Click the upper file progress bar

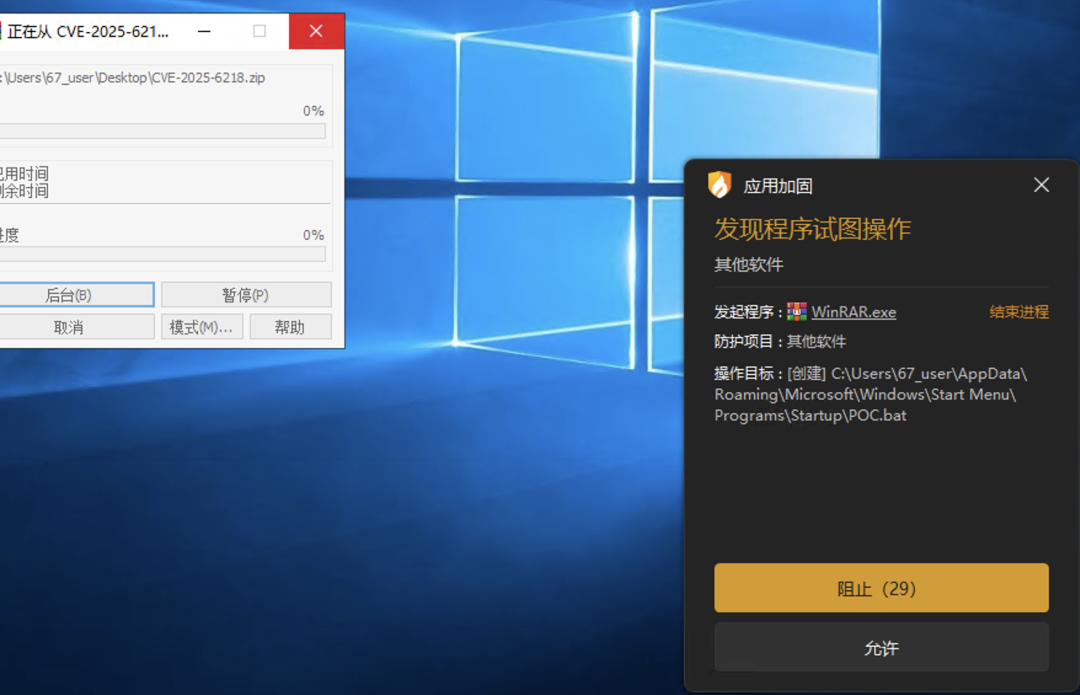(x=163, y=131)
